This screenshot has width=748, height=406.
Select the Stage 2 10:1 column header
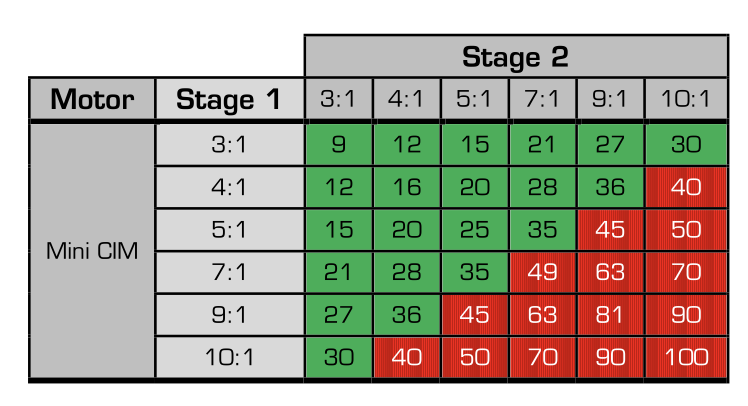[686, 99]
